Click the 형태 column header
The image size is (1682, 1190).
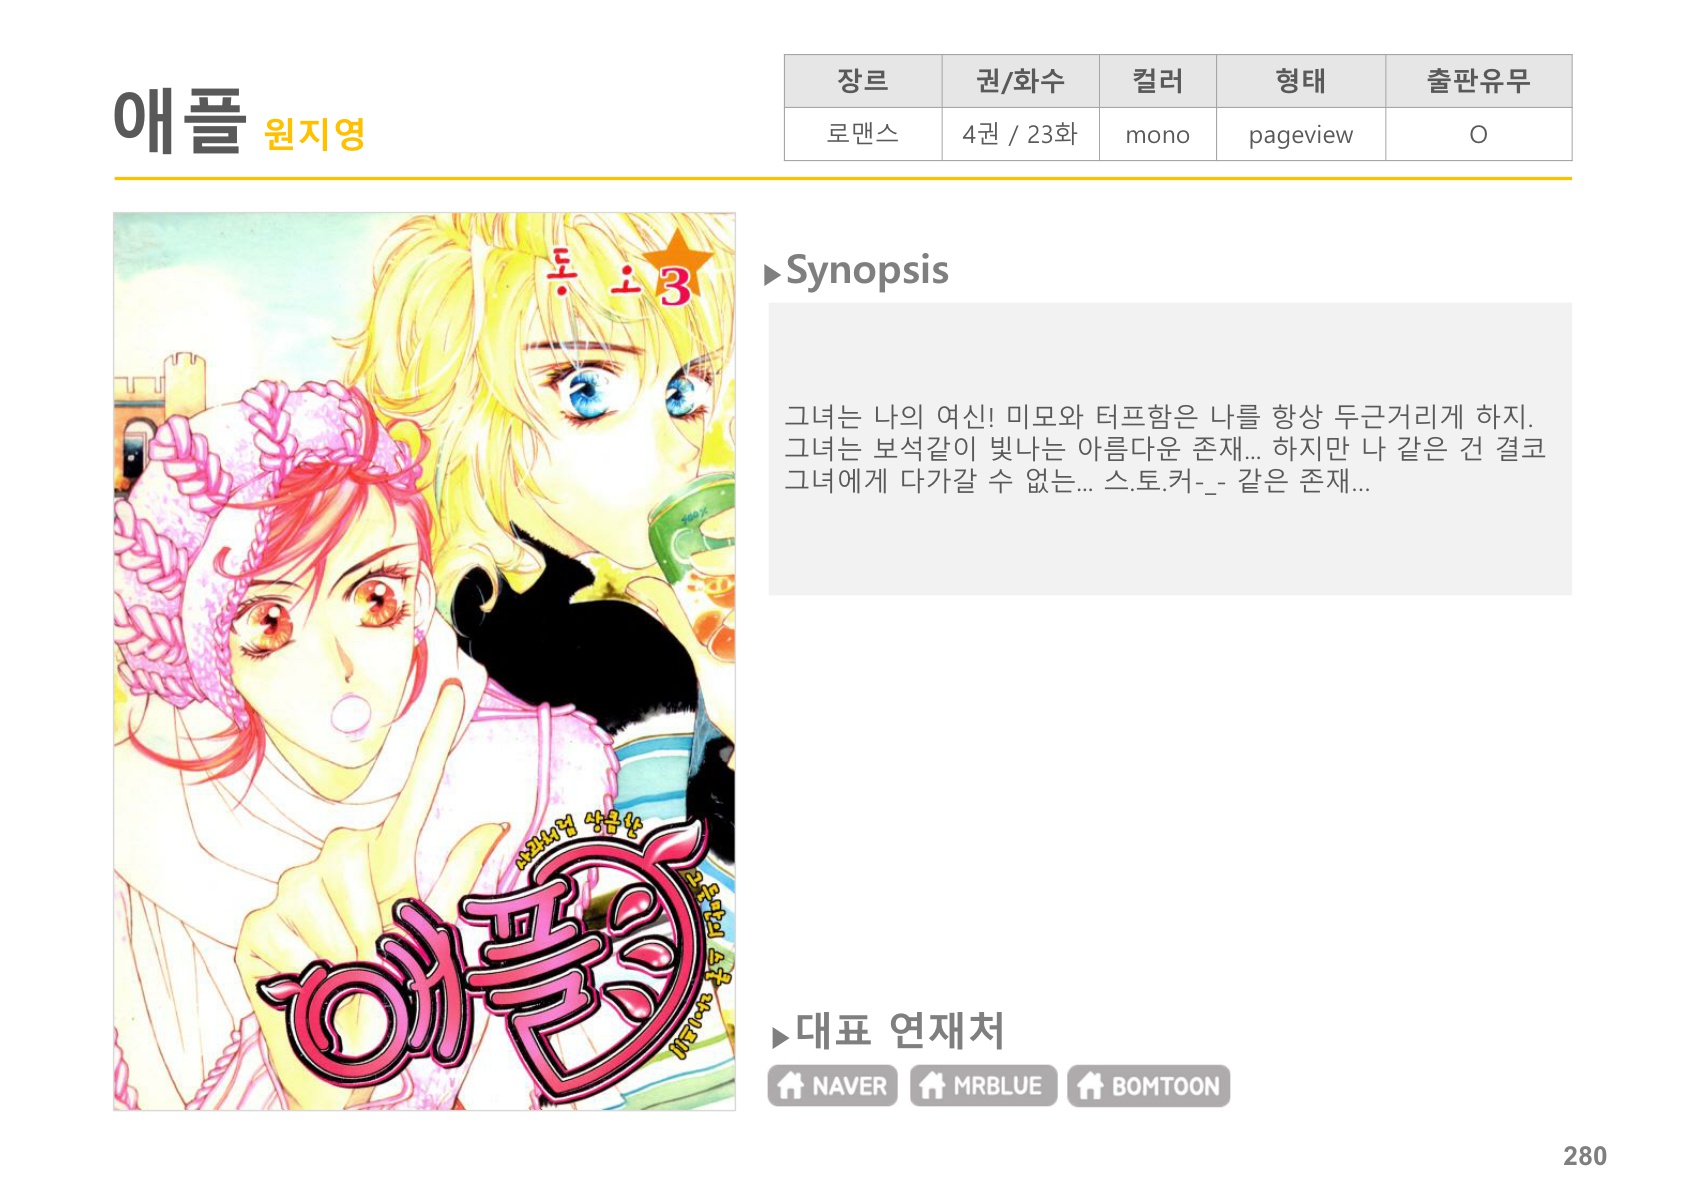[1300, 81]
